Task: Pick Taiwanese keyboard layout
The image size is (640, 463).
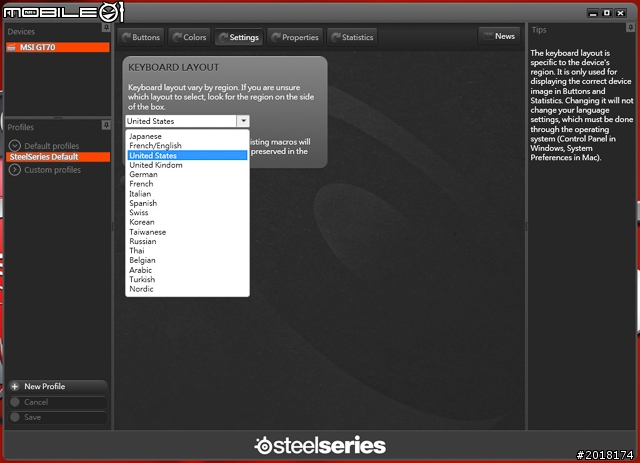Action: point(187,232)
